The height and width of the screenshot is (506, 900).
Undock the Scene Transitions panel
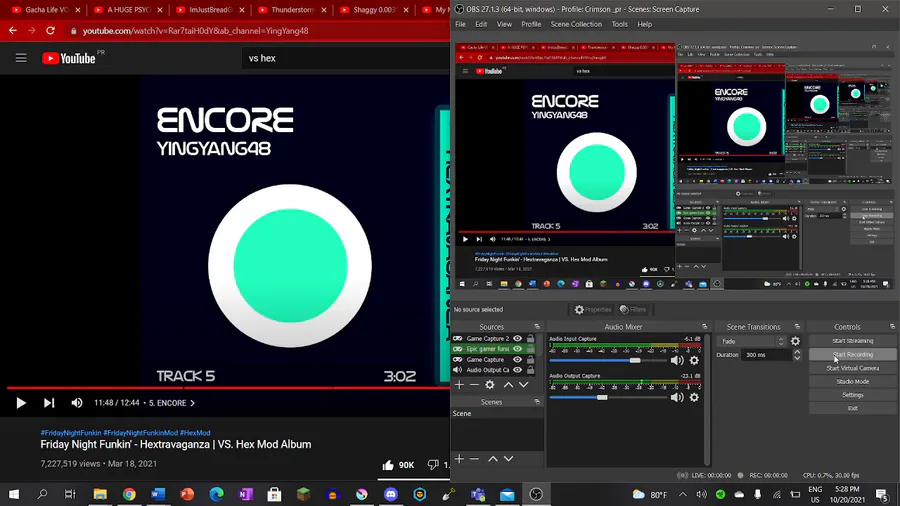tap(797, 327)
